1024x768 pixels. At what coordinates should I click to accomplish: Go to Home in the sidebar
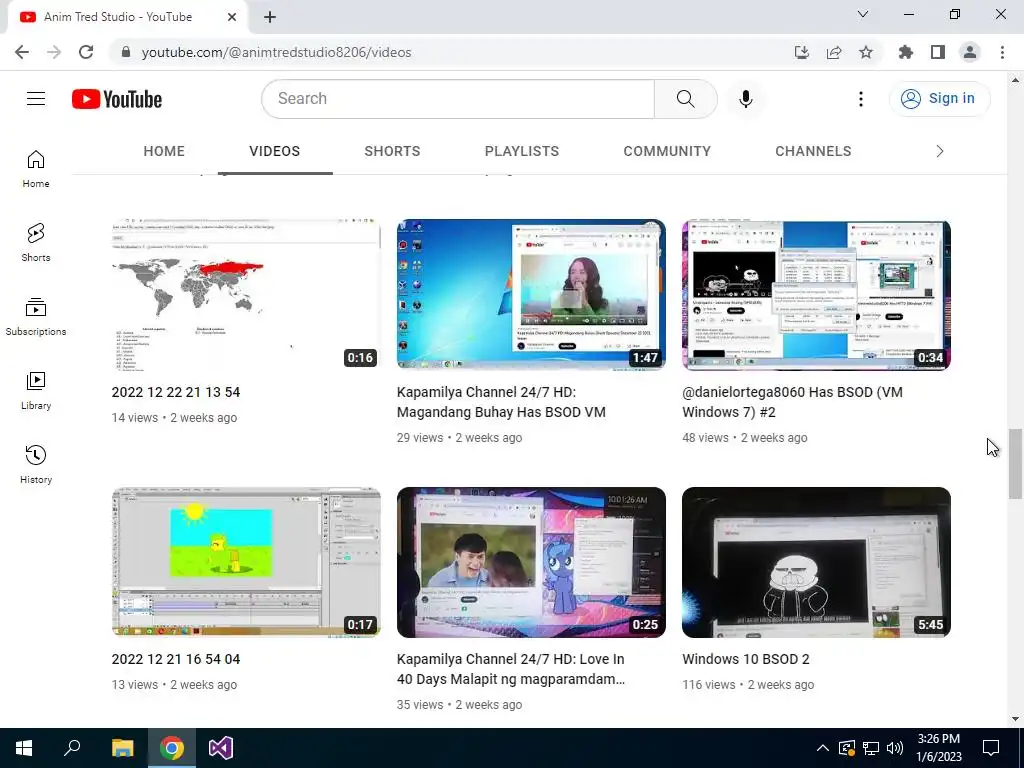click(x=36, y=168)
